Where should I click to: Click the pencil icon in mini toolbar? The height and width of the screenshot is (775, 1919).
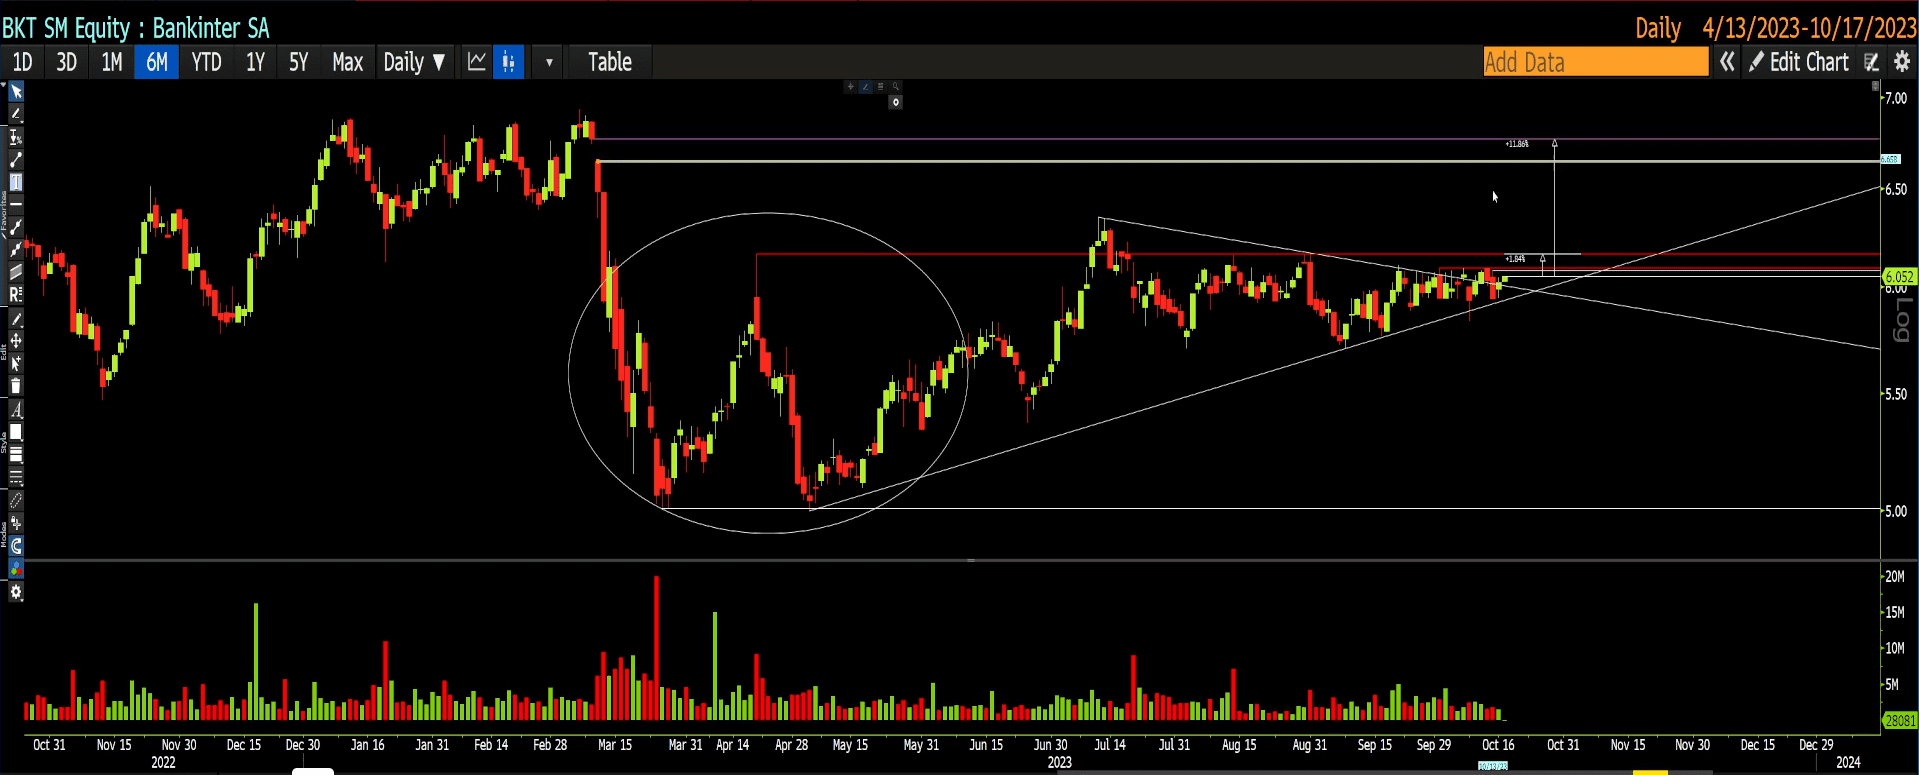(865, 86)
